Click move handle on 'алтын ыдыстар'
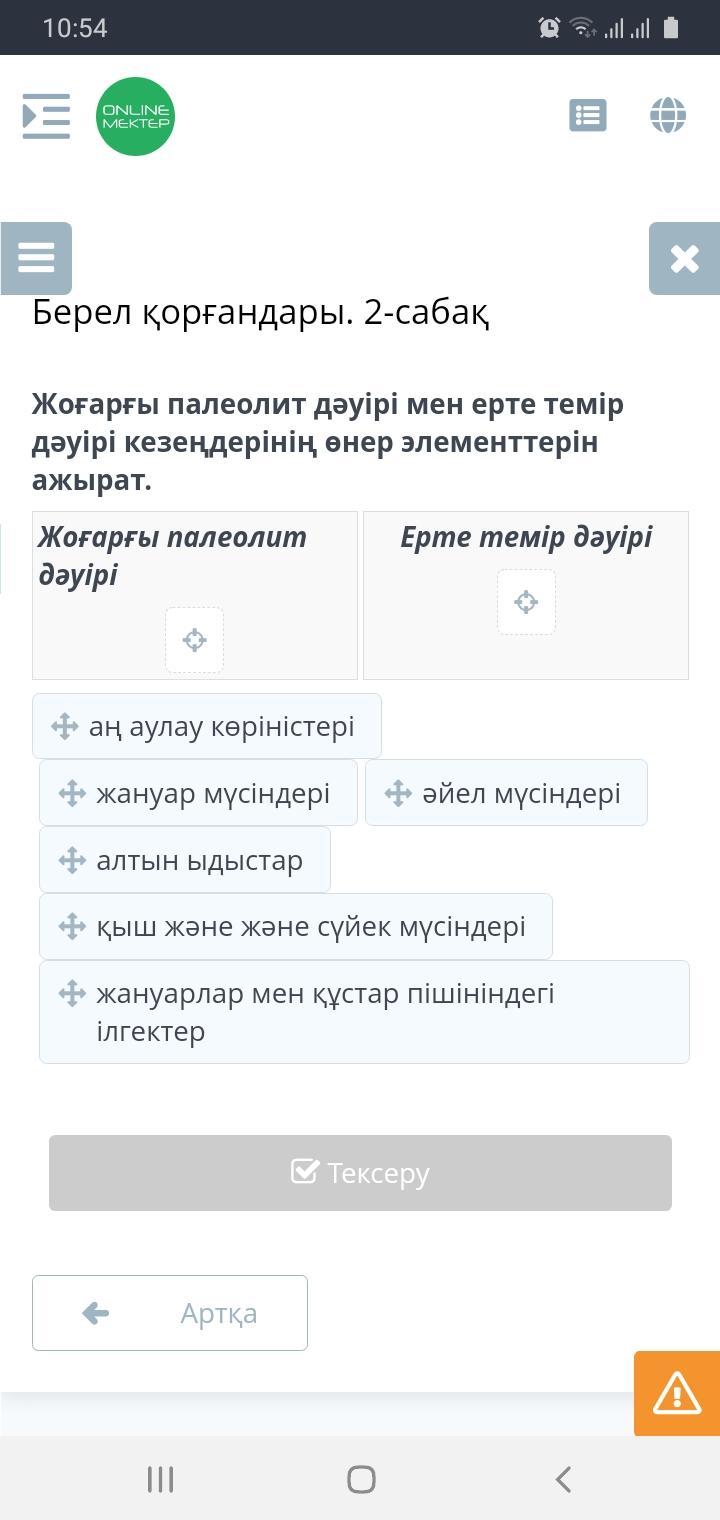Viewport: 720px width, 1520px height. (72, 860)
